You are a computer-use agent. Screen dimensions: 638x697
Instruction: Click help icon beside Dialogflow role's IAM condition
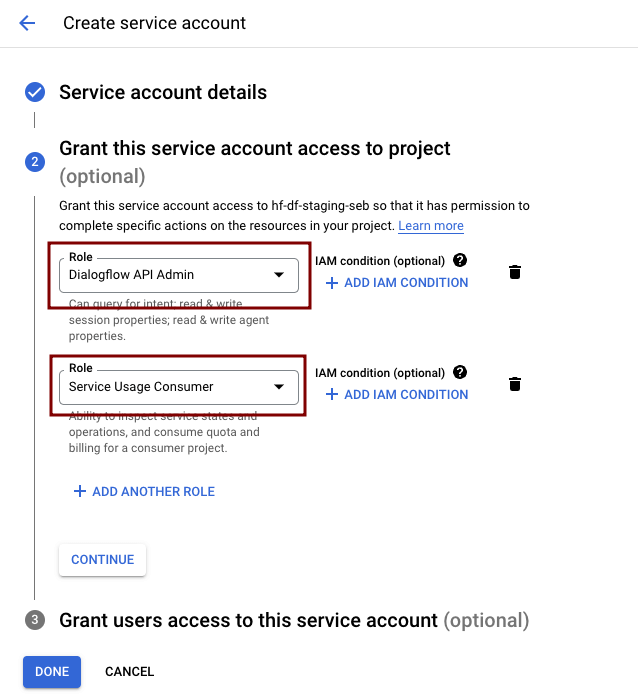[x=460, y=260]
